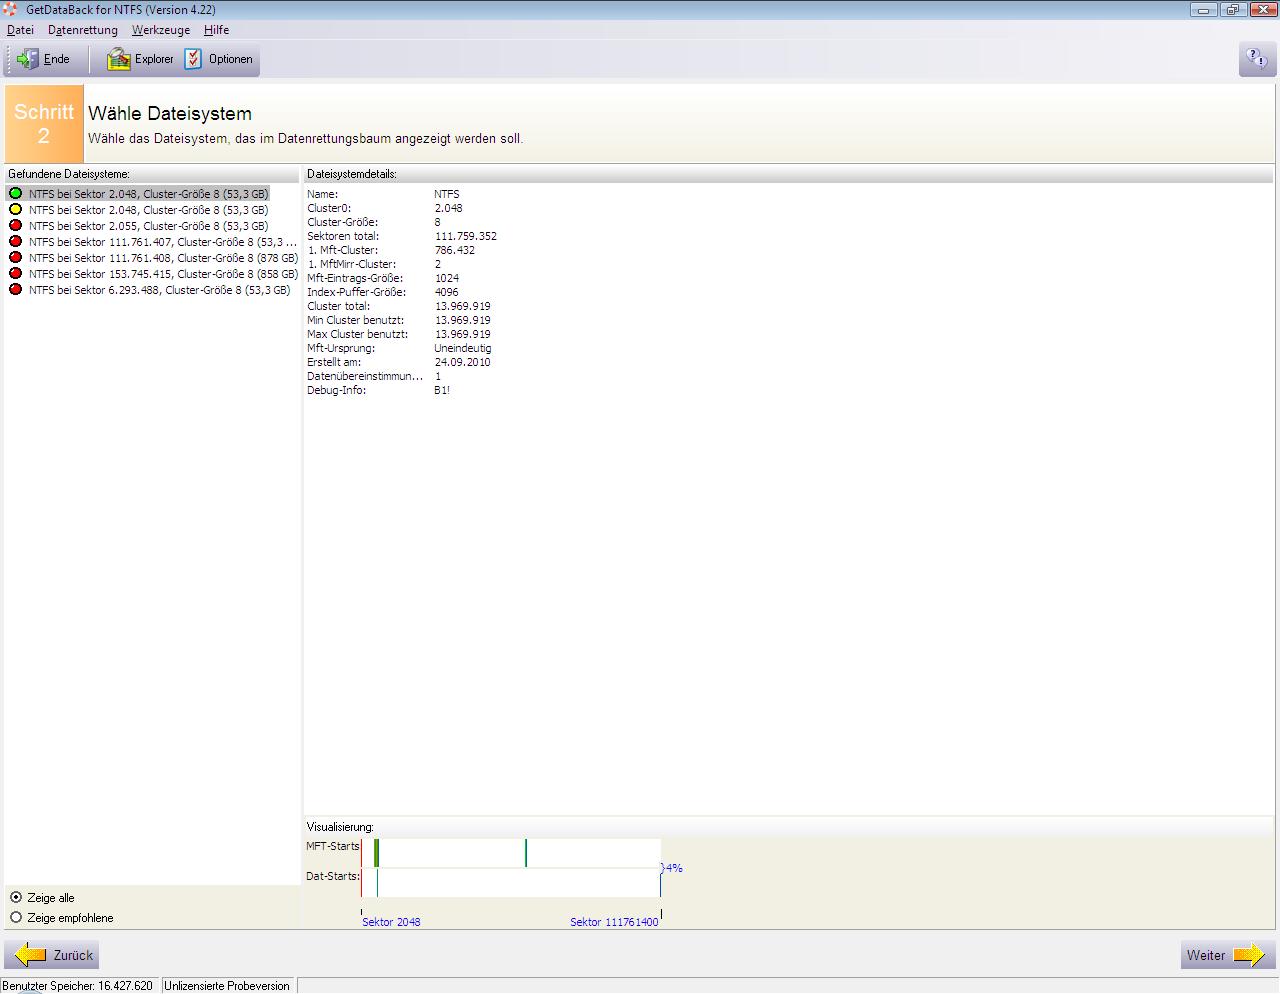Screen dimensions: 1280x994
Task: Click the GetDataBack title bar app icon
Action: pyautogui.click(x=10, y=9)
